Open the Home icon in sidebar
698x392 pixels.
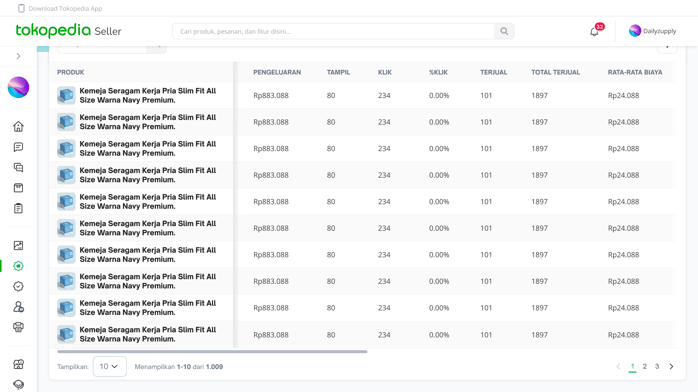(18, 126)
